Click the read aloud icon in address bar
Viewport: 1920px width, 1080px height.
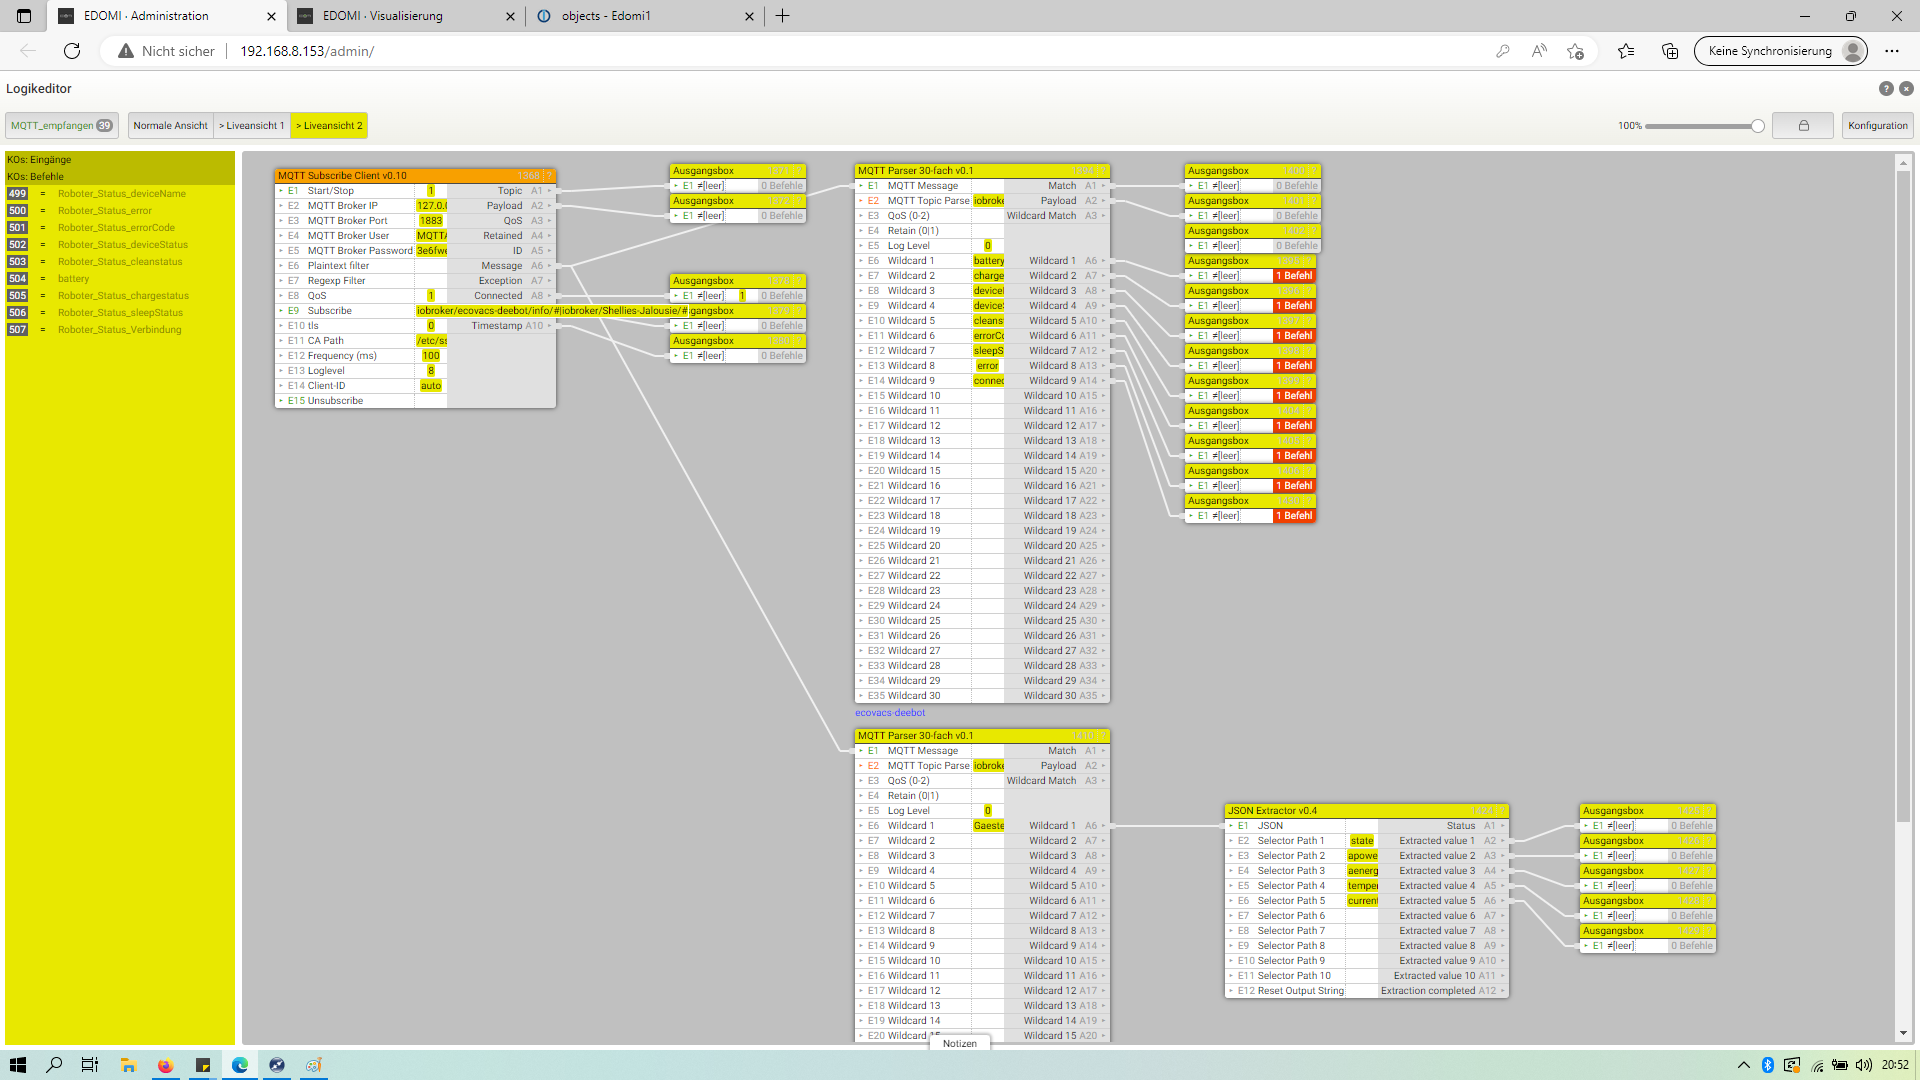[1539, 51]
